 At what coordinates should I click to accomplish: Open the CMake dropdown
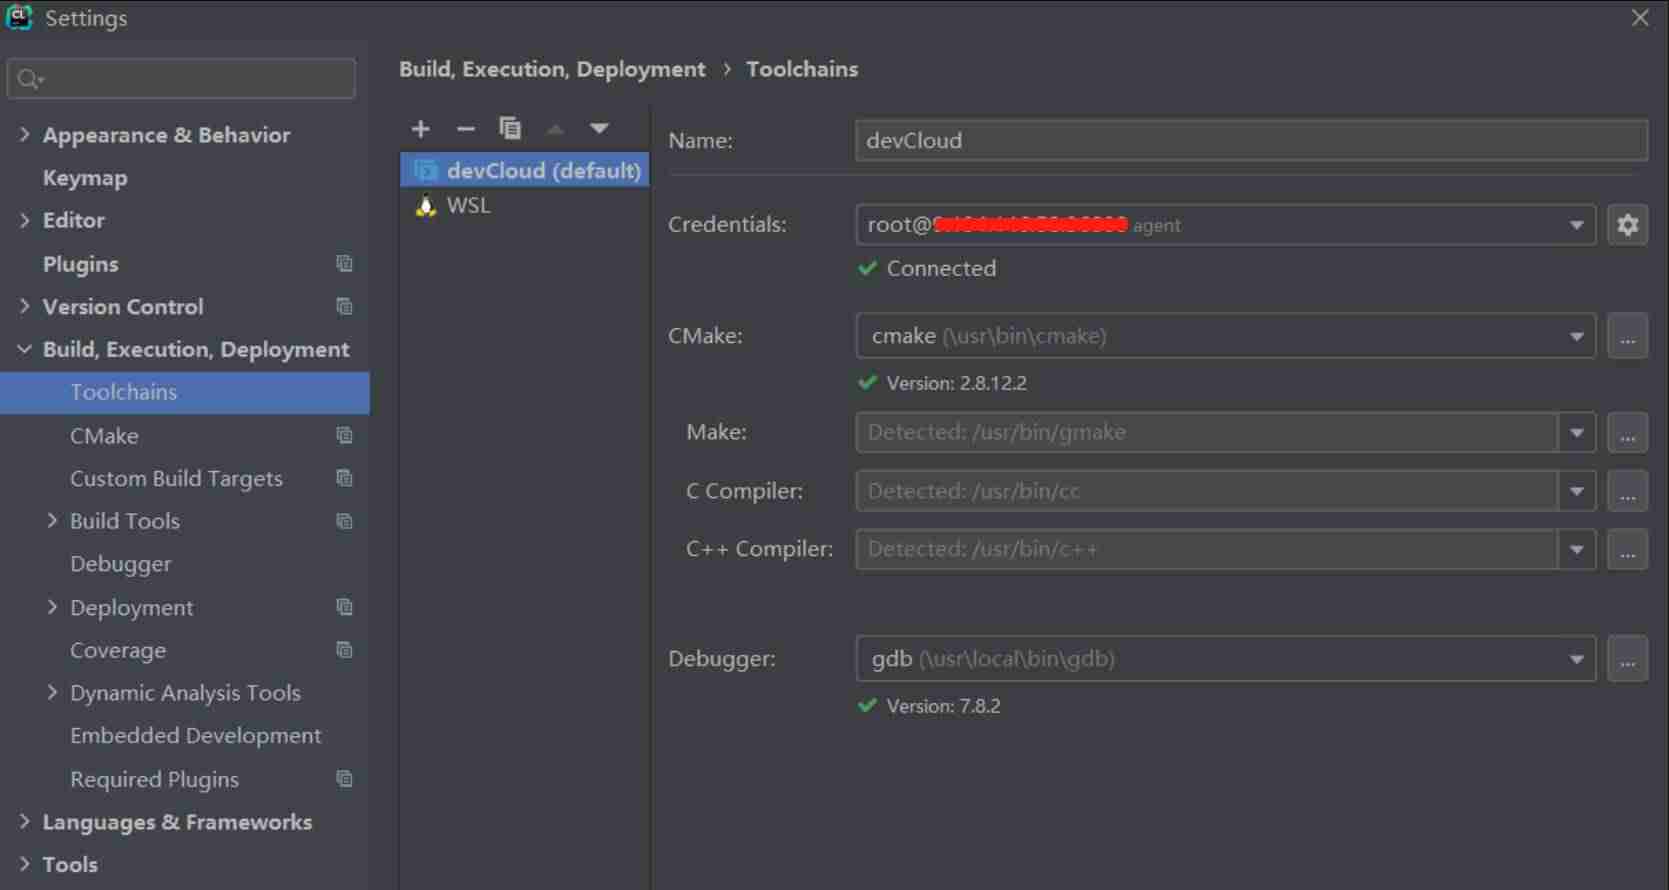1577,336
